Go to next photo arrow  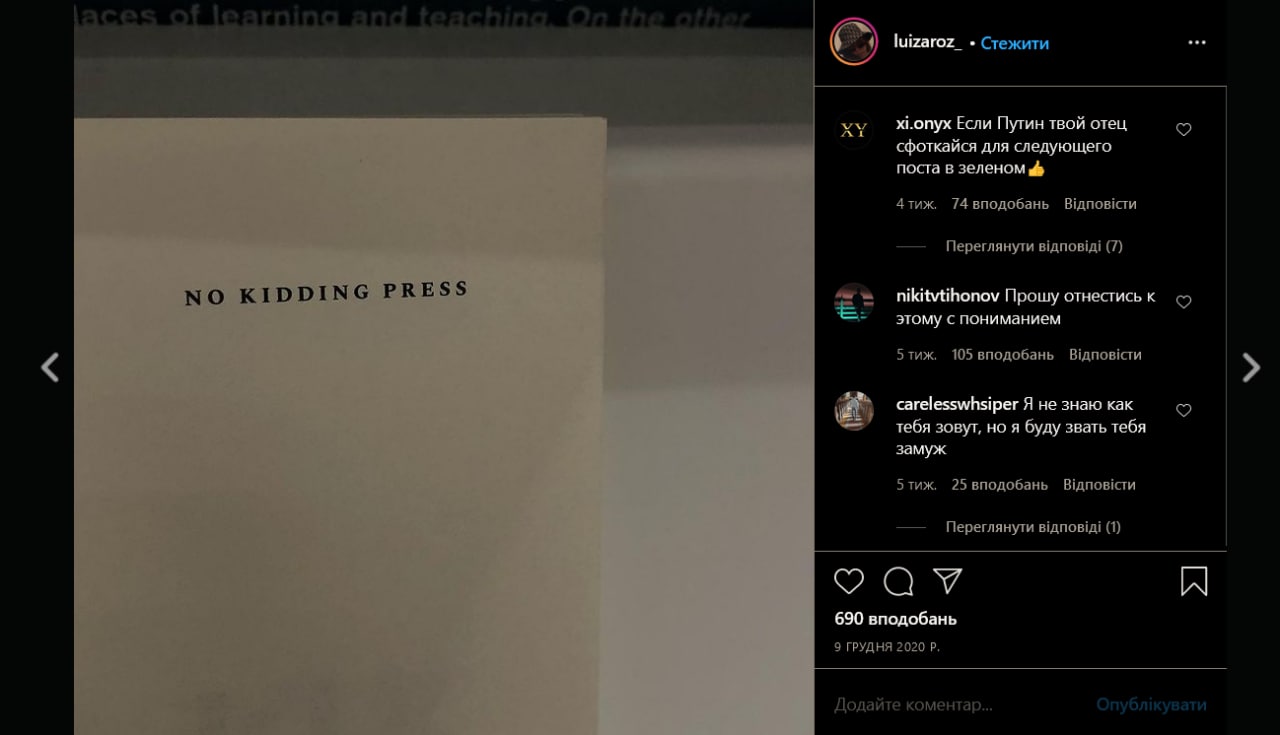pyautogui.click(x=1251, y=368)
